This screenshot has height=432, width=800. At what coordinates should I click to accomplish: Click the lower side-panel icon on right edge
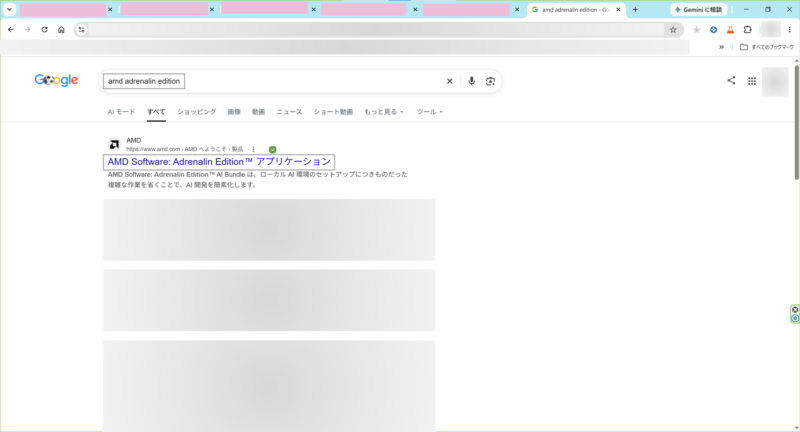tap(795, 318)
